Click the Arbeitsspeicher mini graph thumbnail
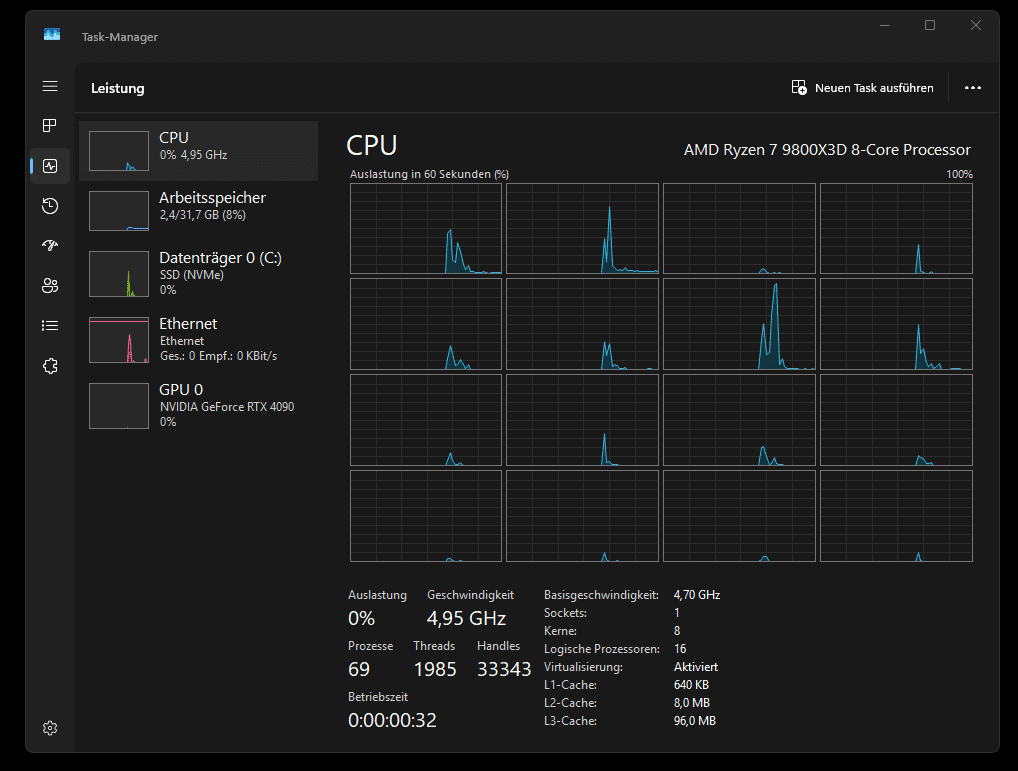 tap(119, 211)
